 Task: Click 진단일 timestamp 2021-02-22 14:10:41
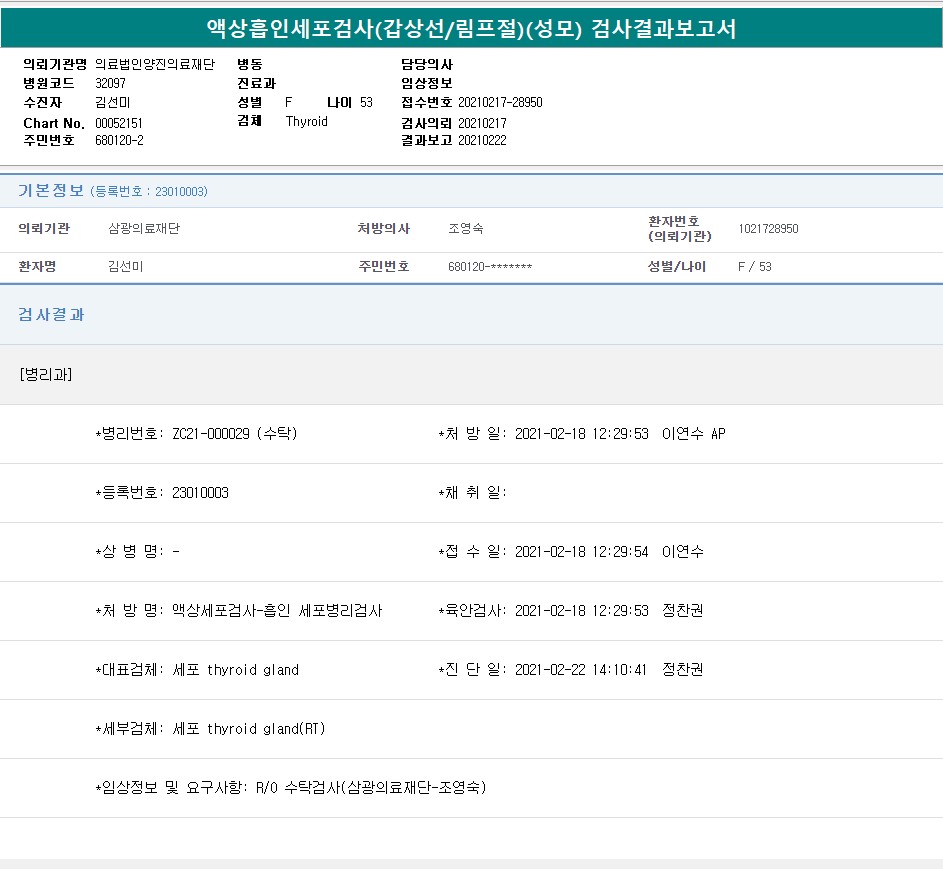coord(580,670)
